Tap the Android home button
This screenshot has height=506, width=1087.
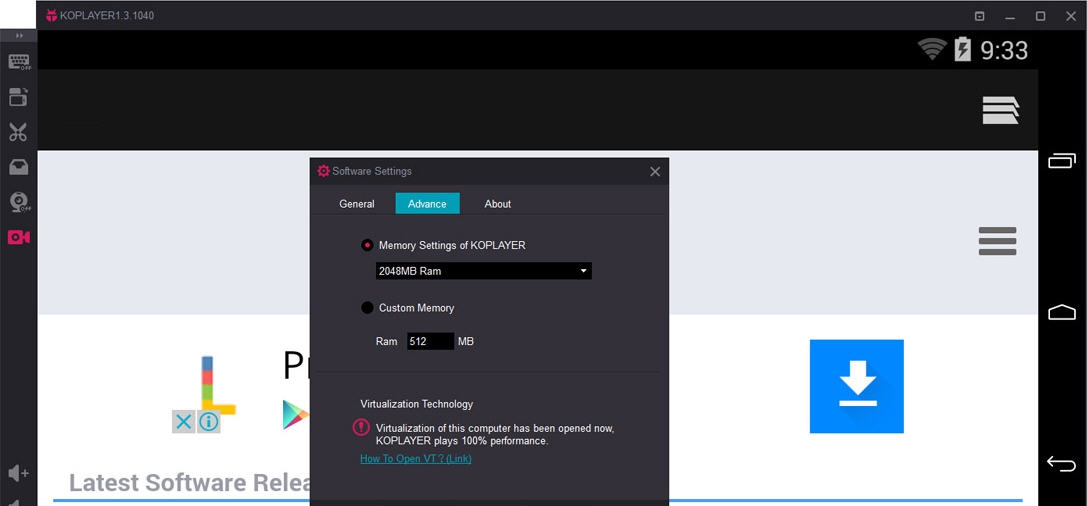[1061, 312]
